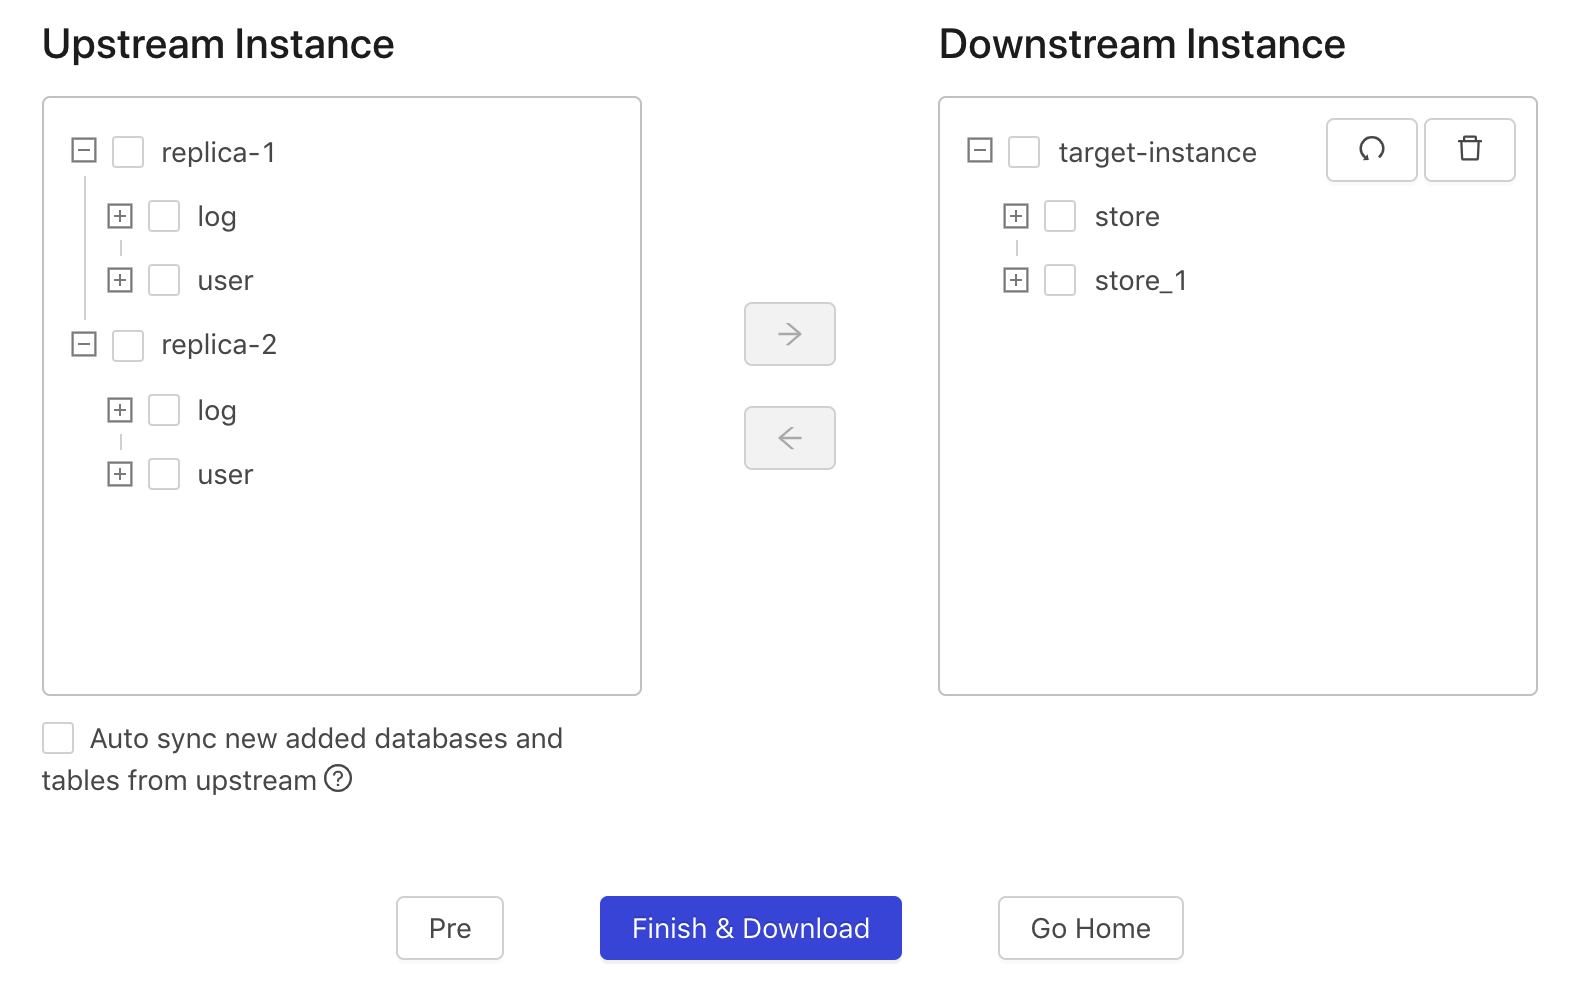
Task: Check the store_1 checkbox
Action: [1060, 280]
